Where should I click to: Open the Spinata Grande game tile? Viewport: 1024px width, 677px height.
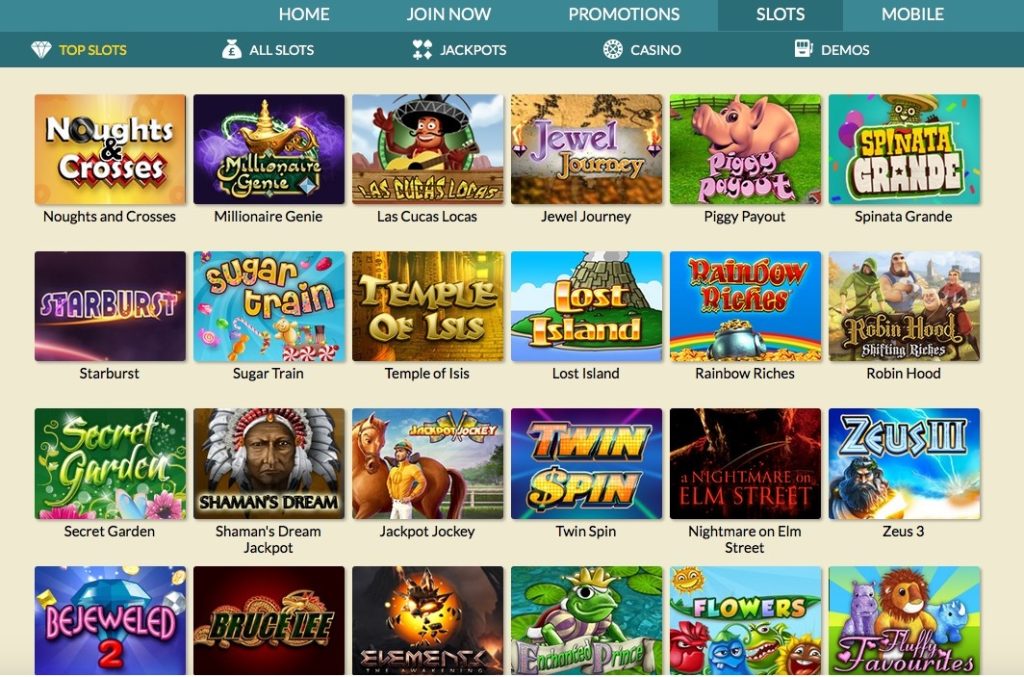tap(904, 149)
